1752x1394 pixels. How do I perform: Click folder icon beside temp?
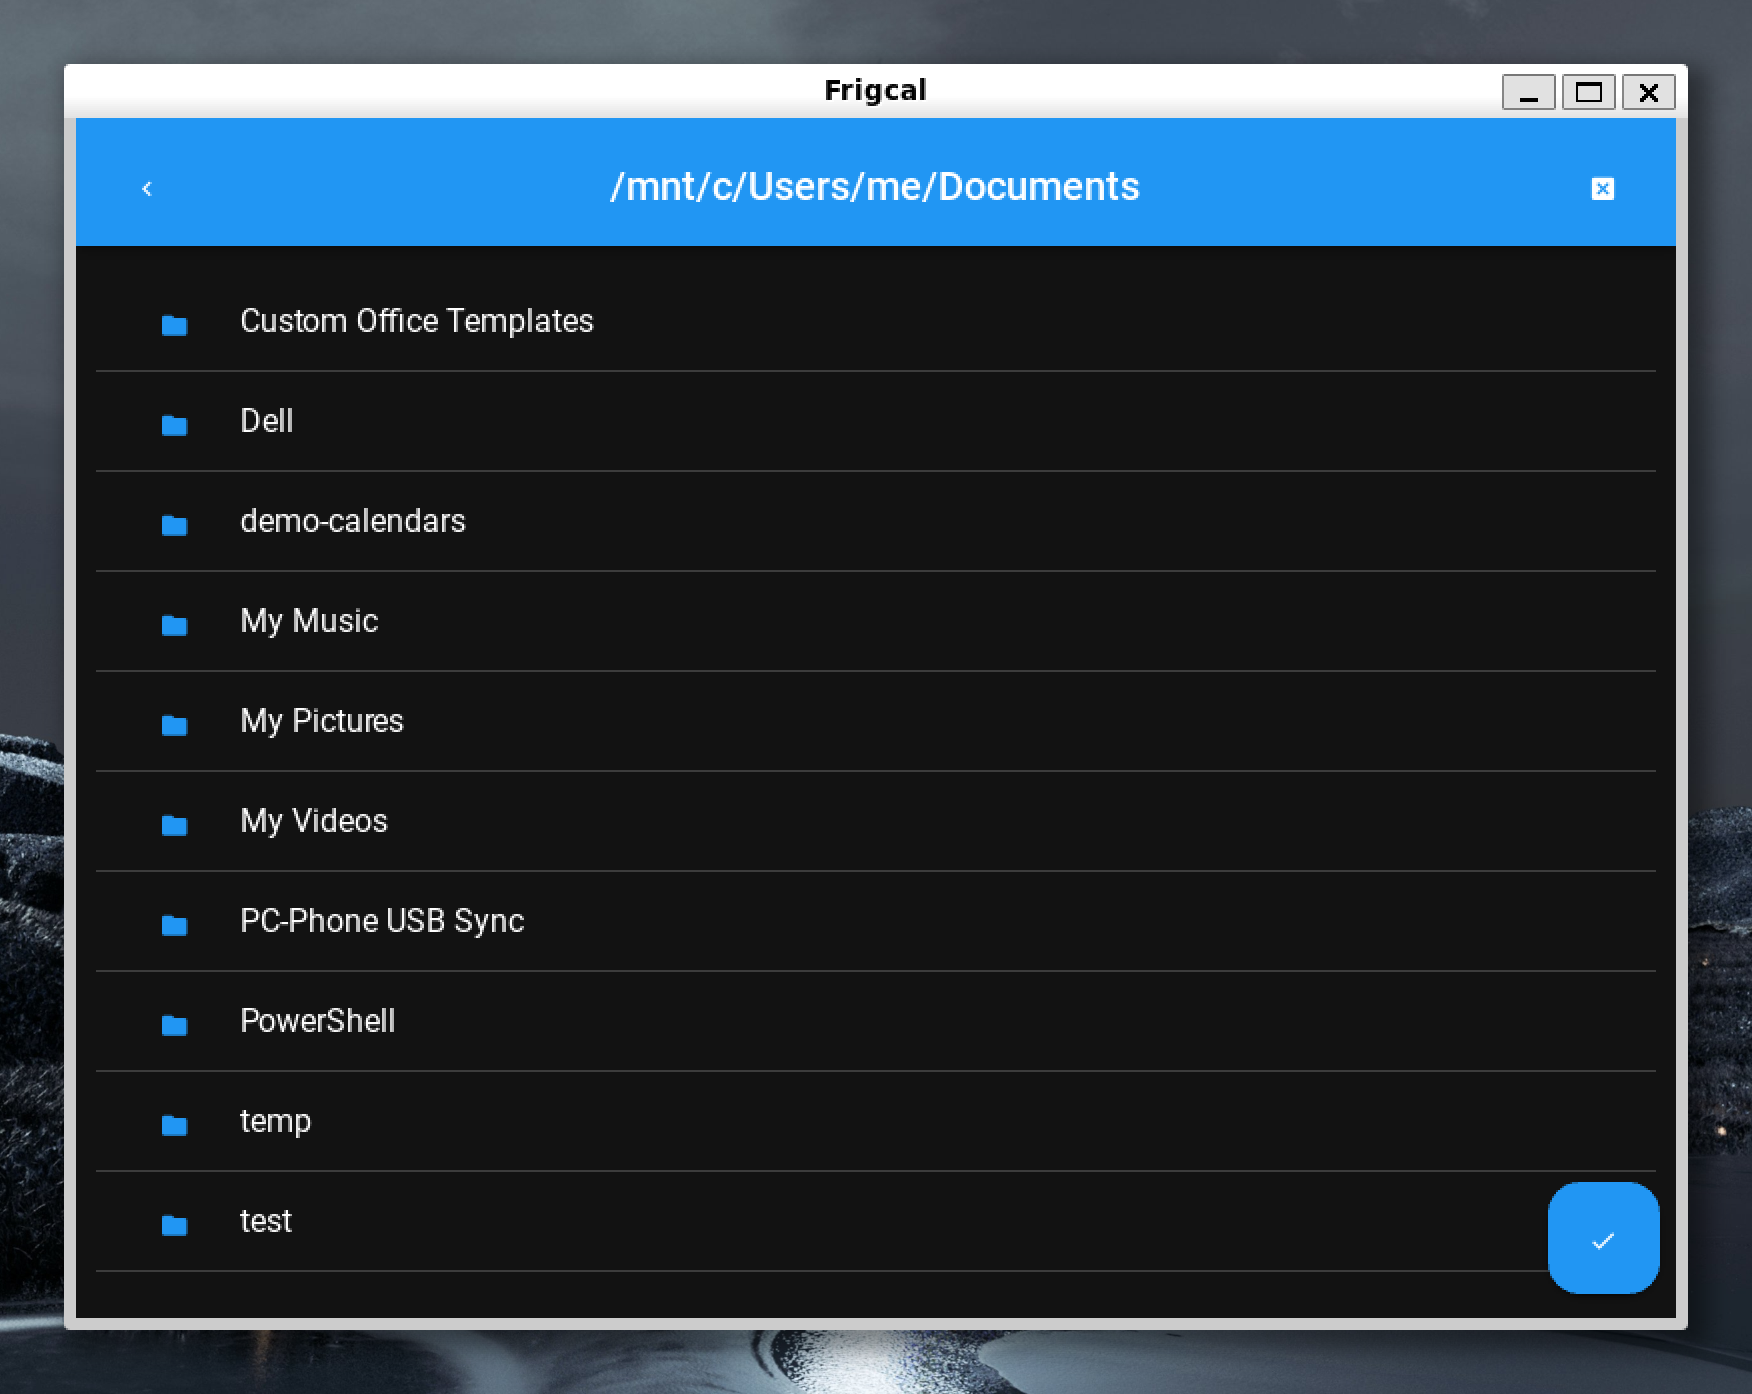[x=174, y=1124]
